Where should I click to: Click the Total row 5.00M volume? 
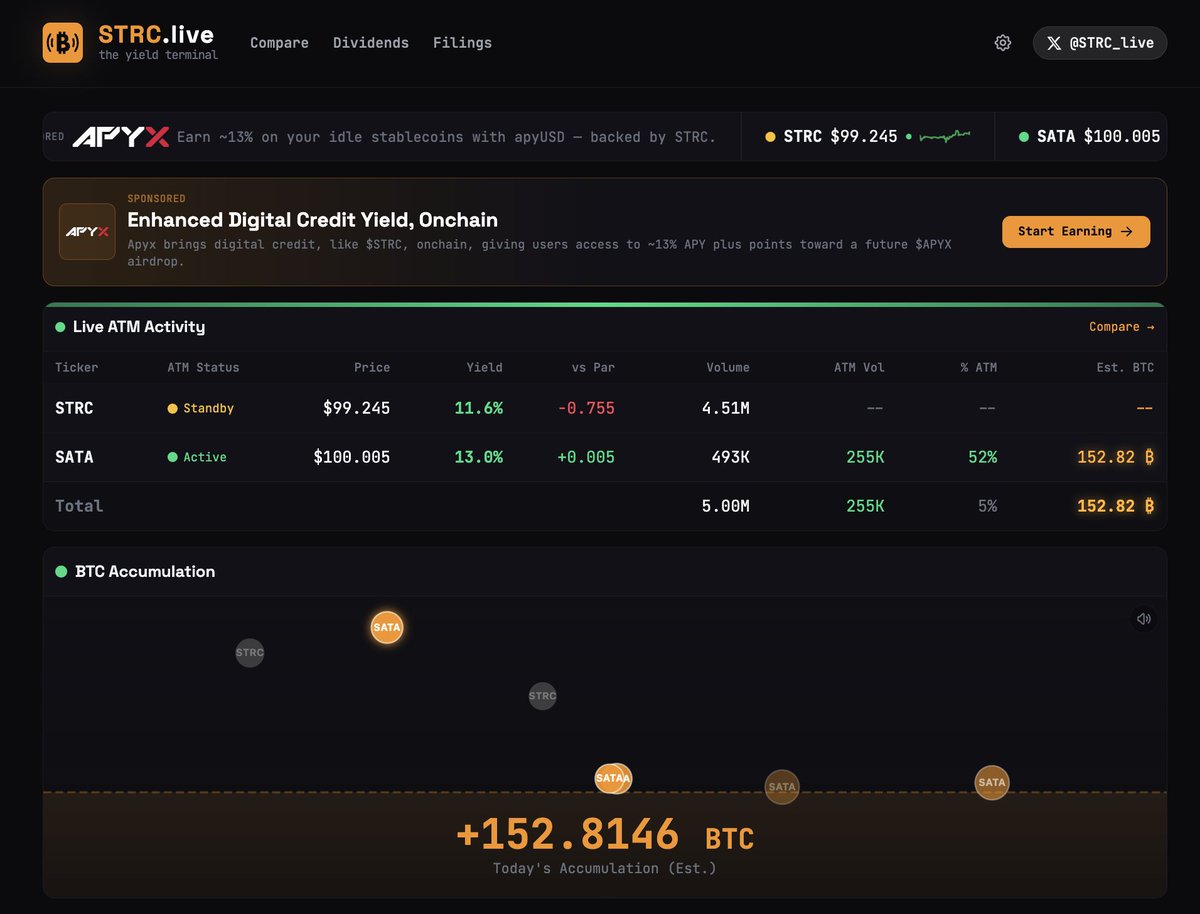726,506
